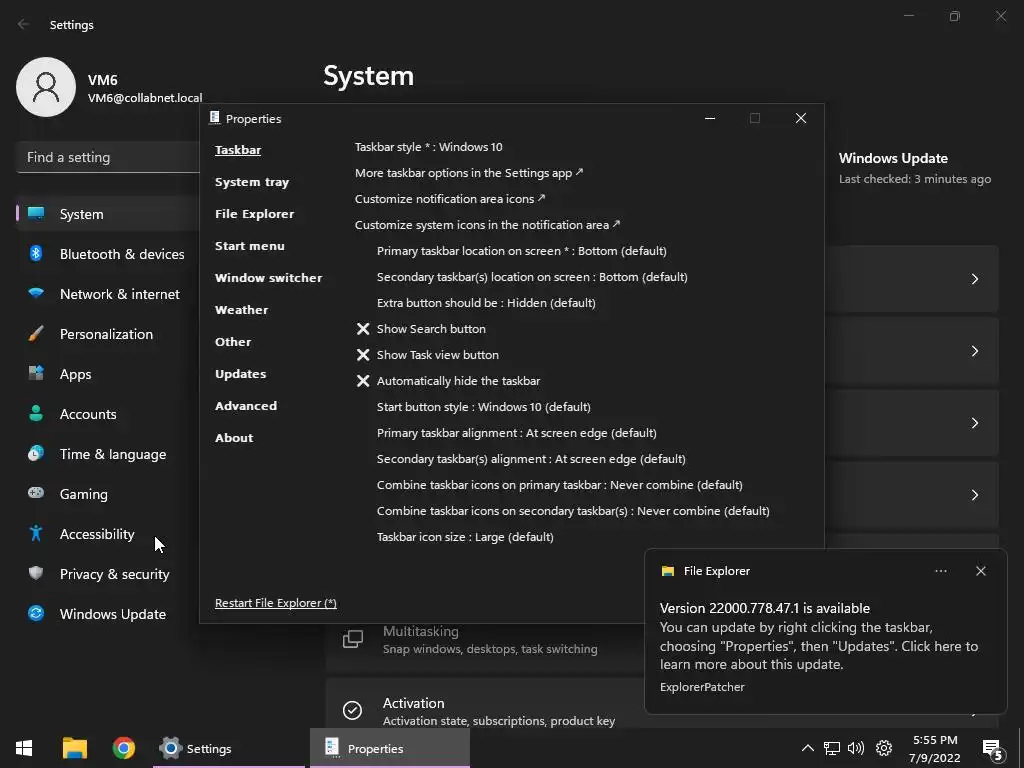Open the Windows Update sync icon

(36, 613)
